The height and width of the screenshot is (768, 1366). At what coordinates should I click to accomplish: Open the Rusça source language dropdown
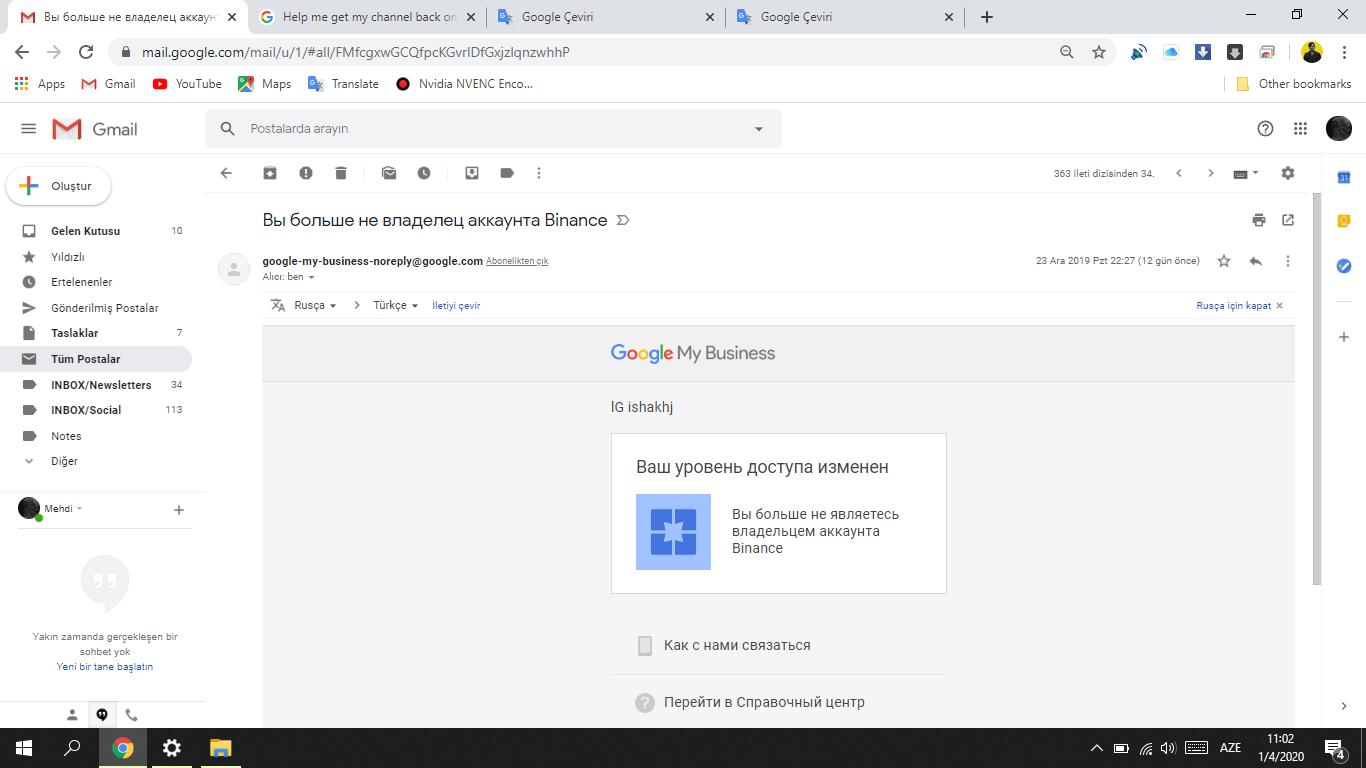pos(315,305)
